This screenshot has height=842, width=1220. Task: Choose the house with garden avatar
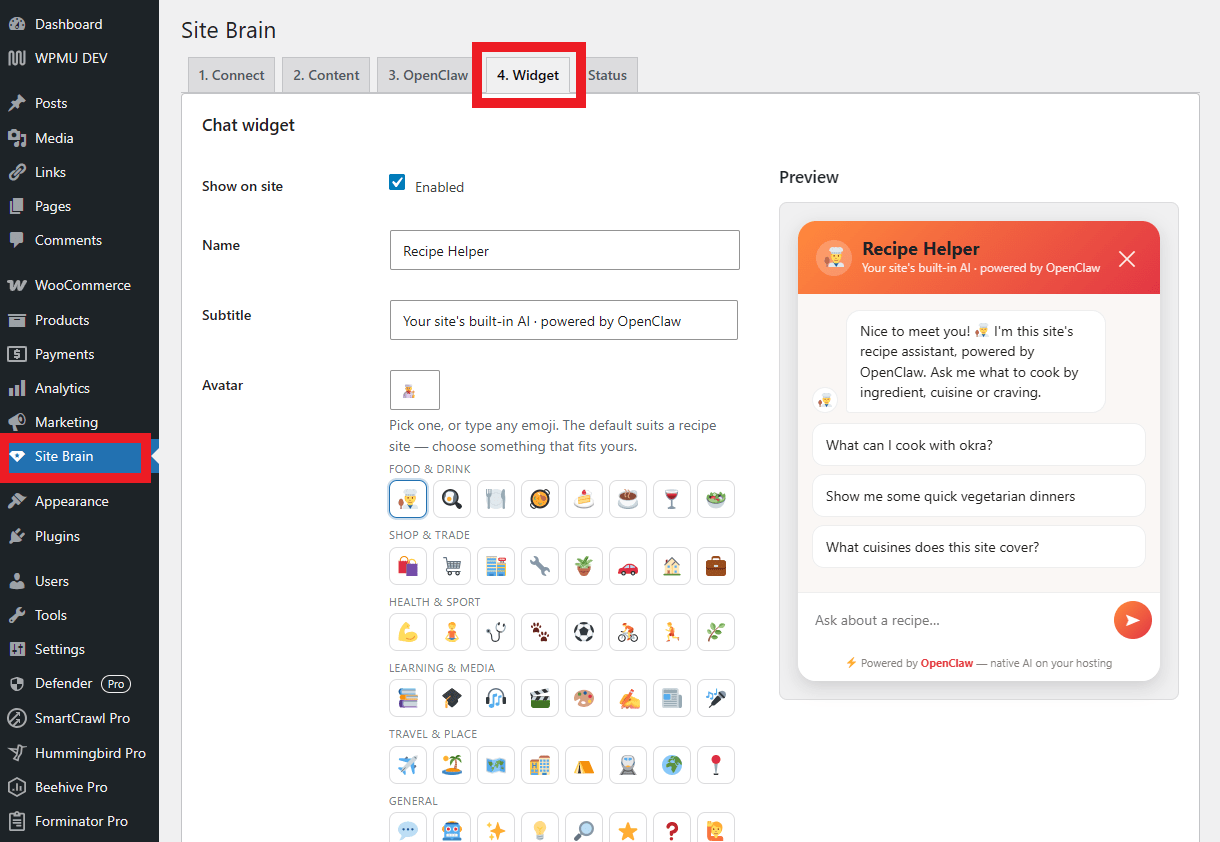(672, 566)
